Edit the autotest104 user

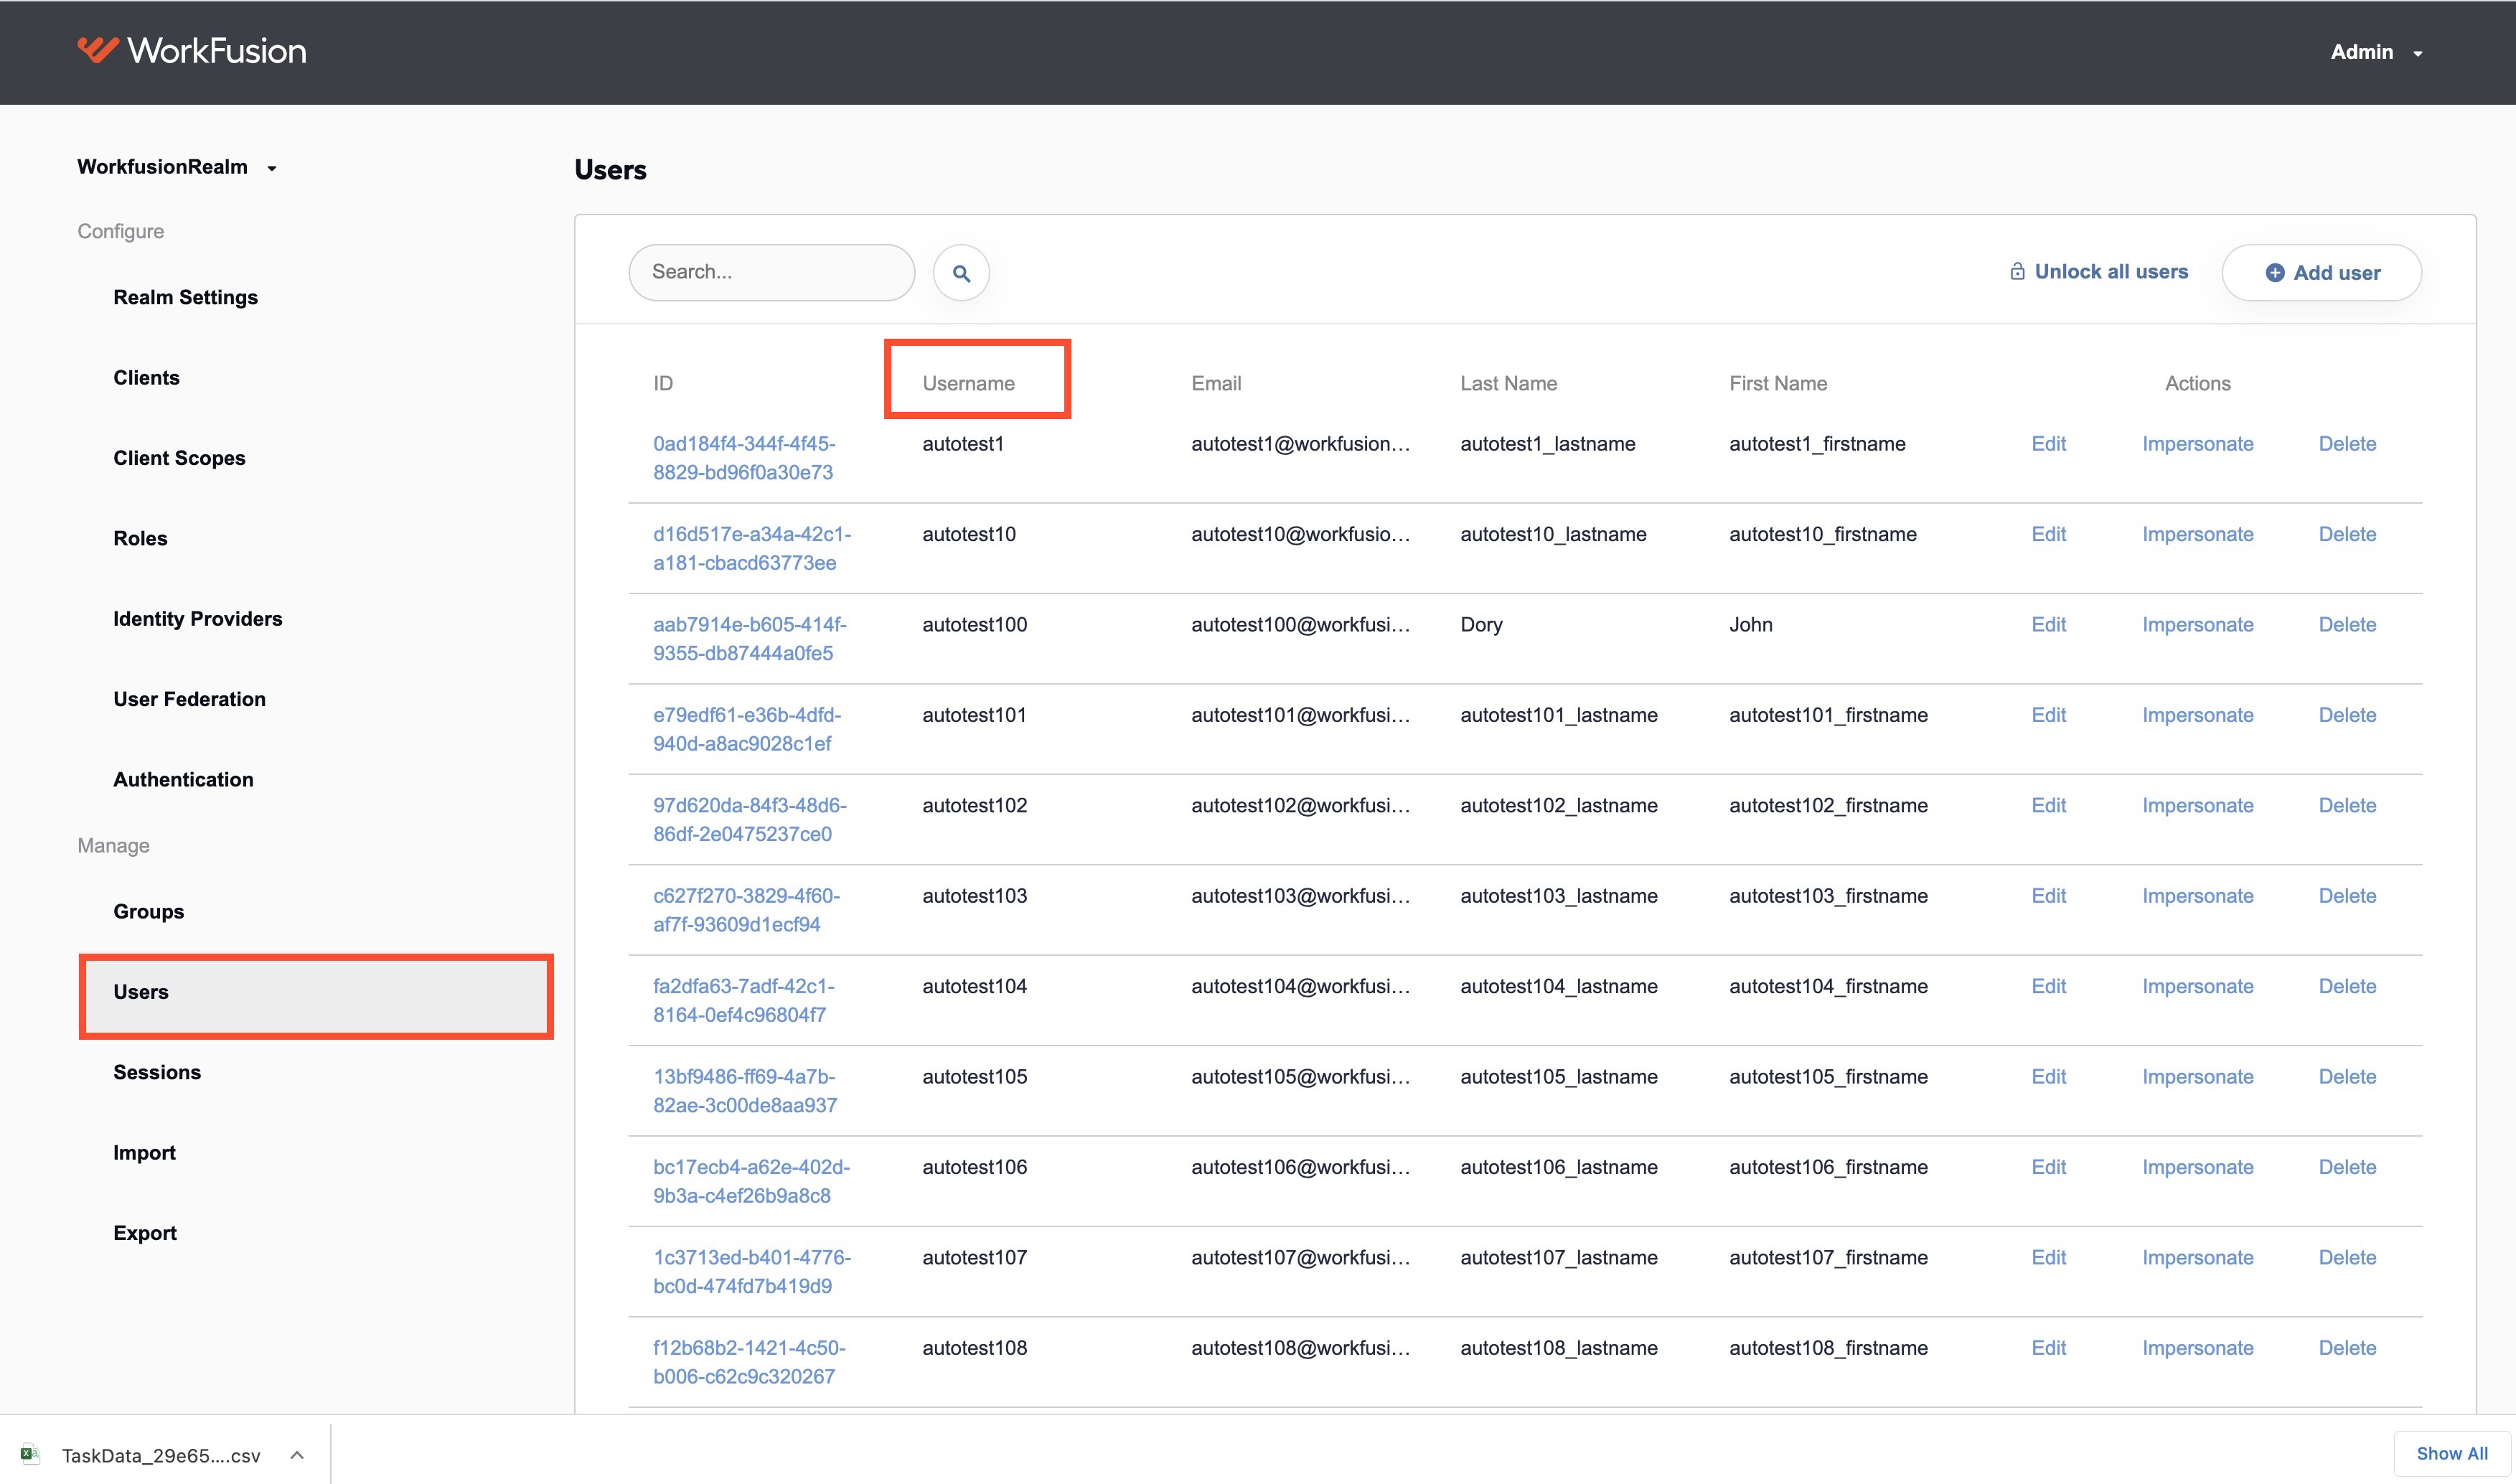(x=2048, y=986)
